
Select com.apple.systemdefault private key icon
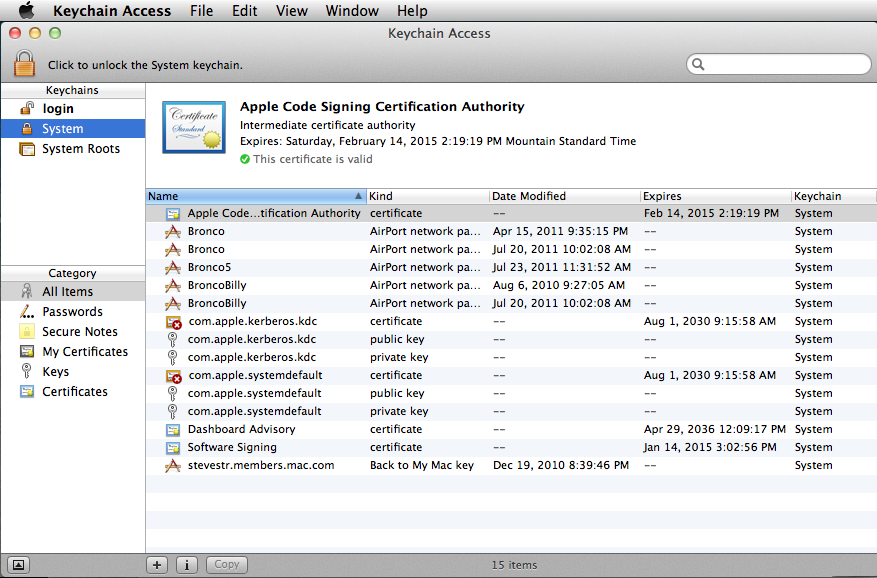(173, 412)
